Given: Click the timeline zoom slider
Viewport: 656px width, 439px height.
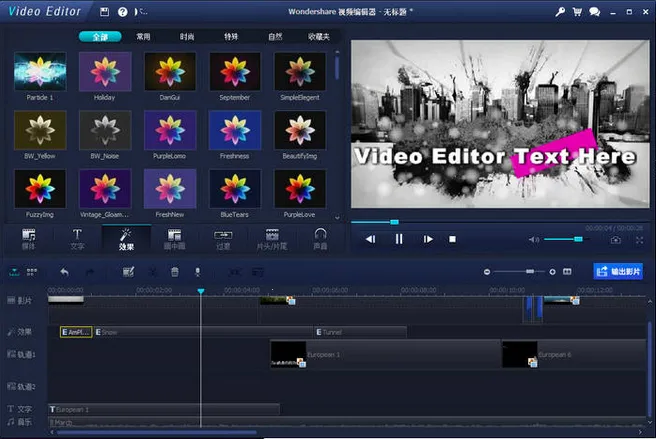Looking at the screenshot, I should [529, 271].
